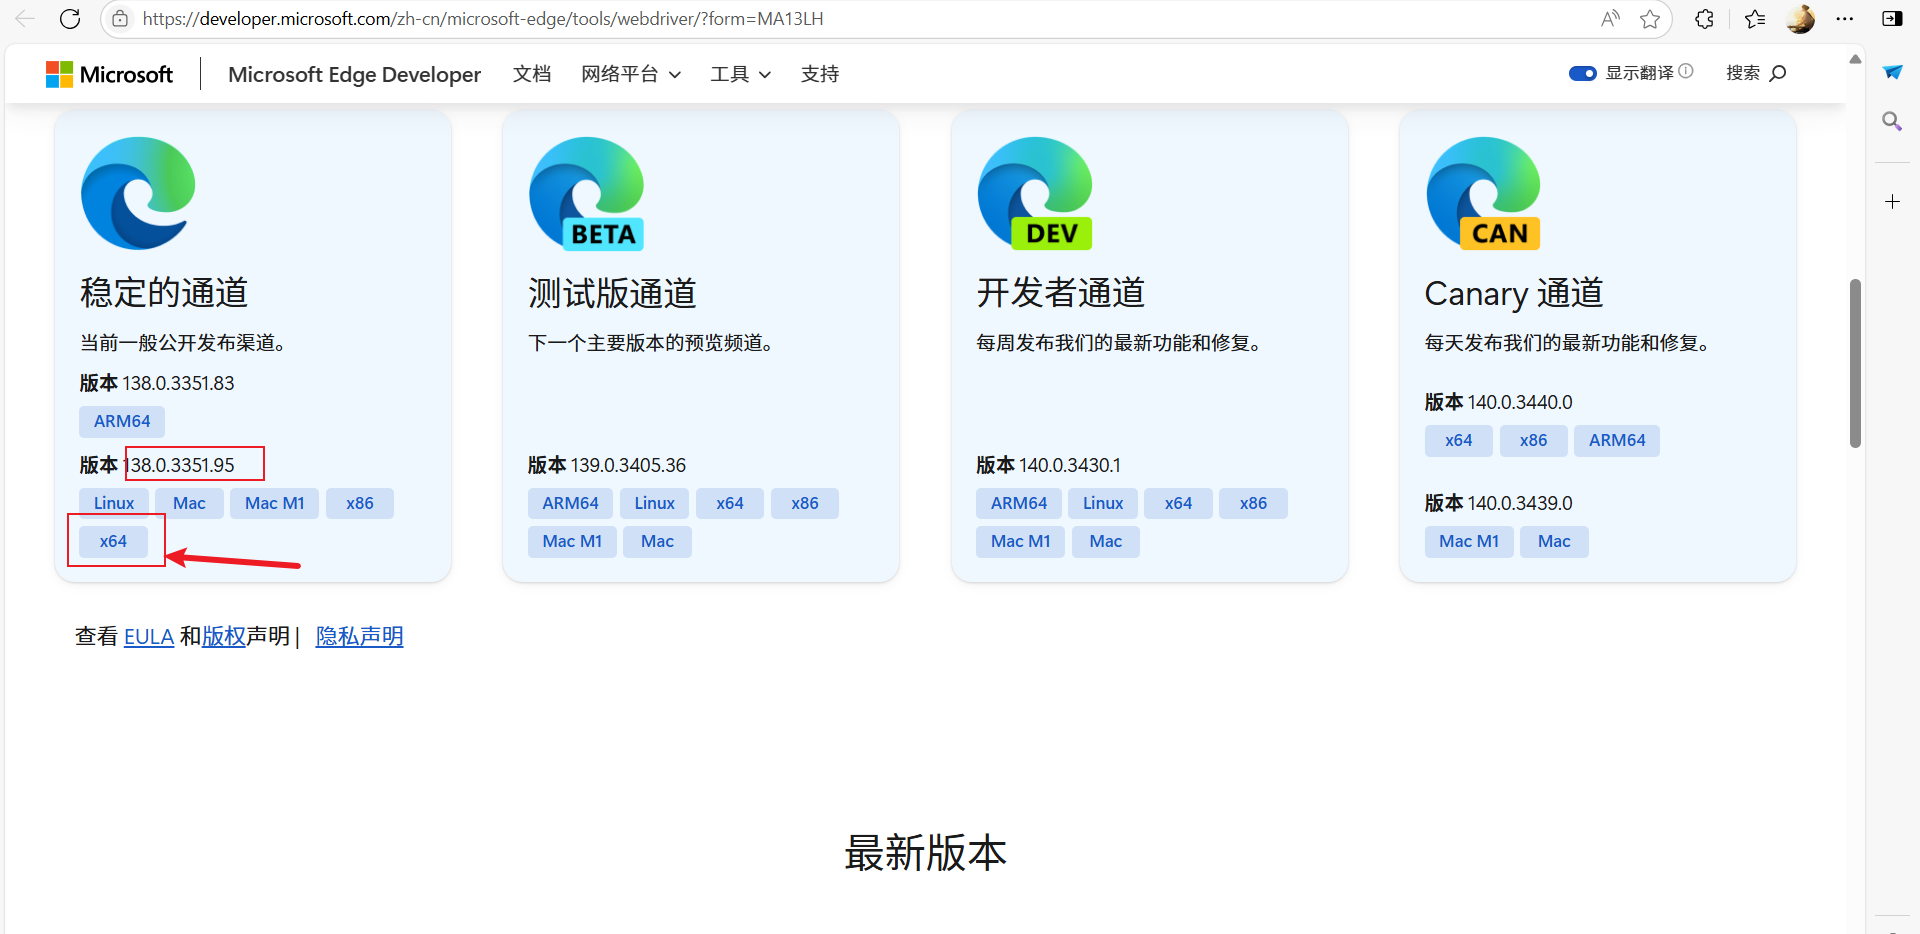Download Dev channel Mac M1 driver
1920x934 pixels.
pos(1021,541)
